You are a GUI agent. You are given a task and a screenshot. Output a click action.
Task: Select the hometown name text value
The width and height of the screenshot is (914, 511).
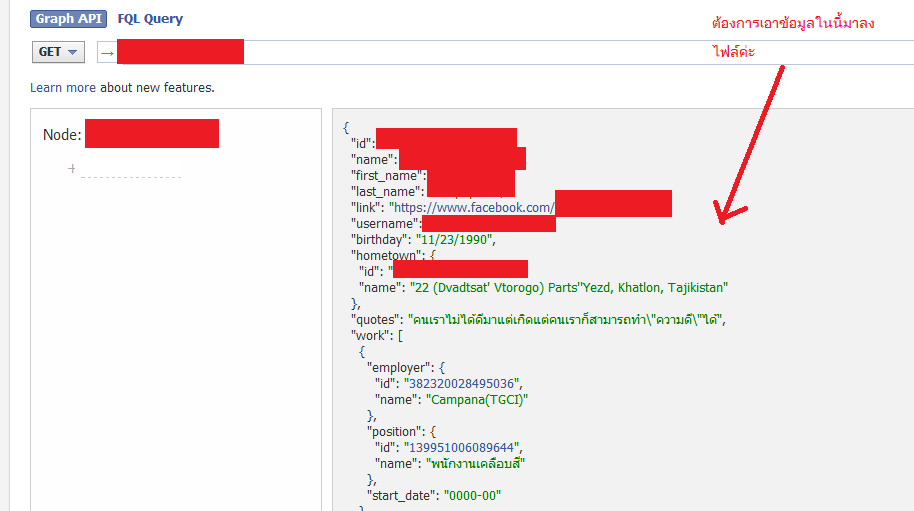pos(568,287)
